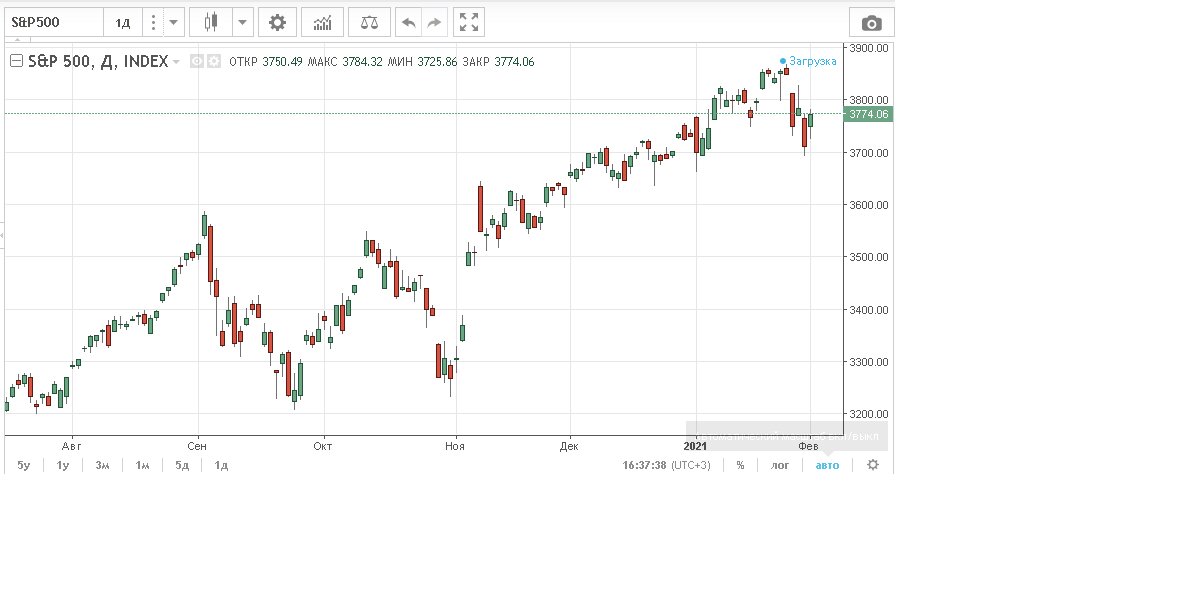The width and height of the screenshot is (1196, 592).
Task: Open the S&P 500 legend dropdown arrow
Action: [x=176, y=62]
